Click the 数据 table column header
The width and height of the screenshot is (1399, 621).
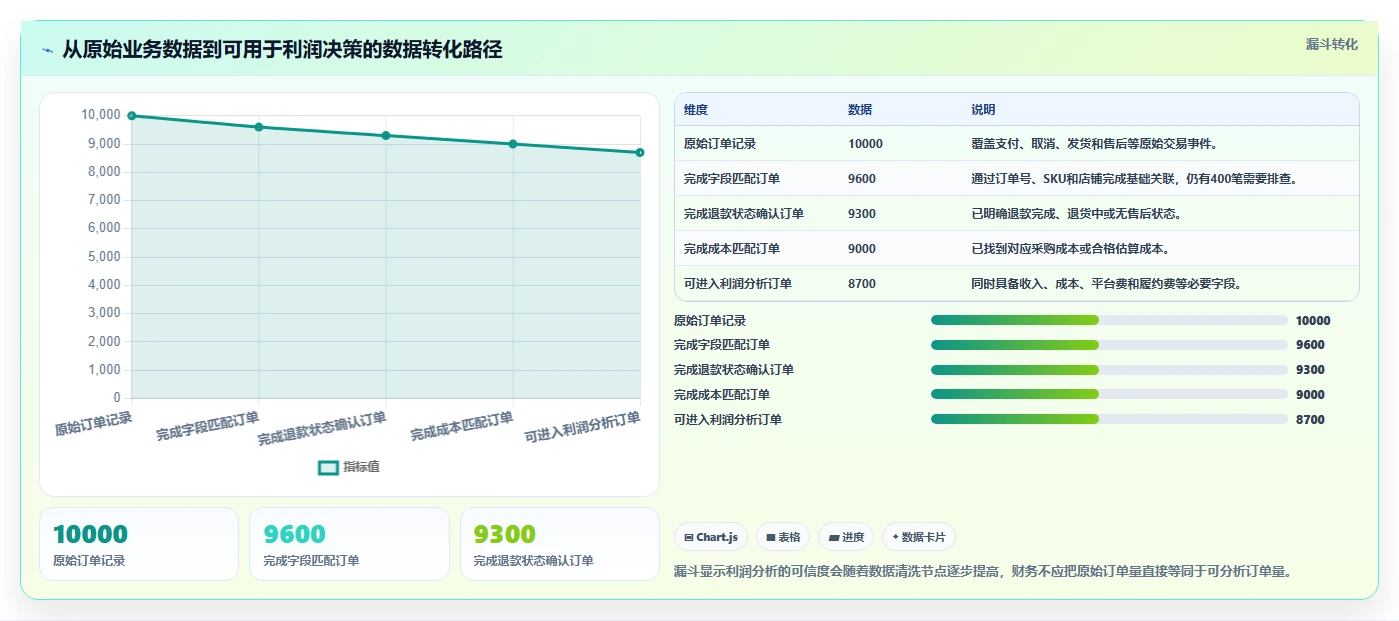tap(860, 110)
